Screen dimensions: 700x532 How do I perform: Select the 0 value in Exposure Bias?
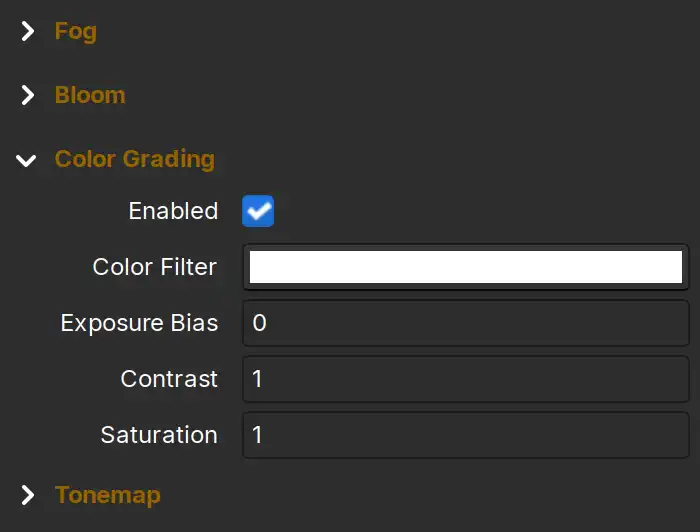(259, 323)
